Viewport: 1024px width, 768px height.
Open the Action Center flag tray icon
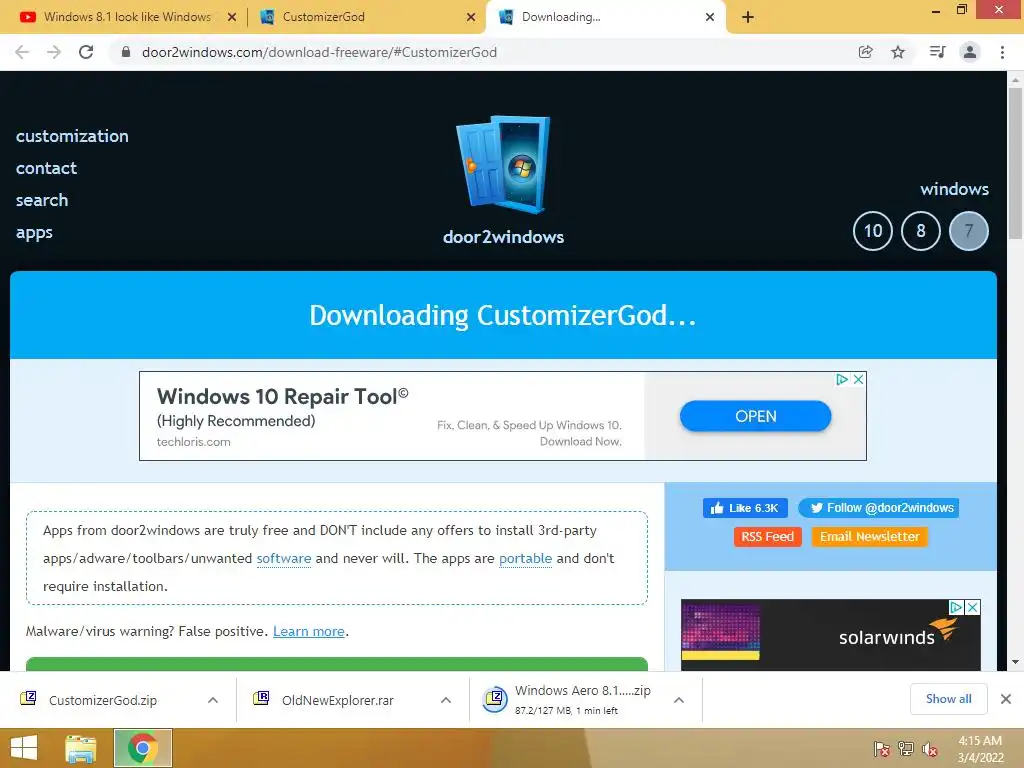coord(882,749)
